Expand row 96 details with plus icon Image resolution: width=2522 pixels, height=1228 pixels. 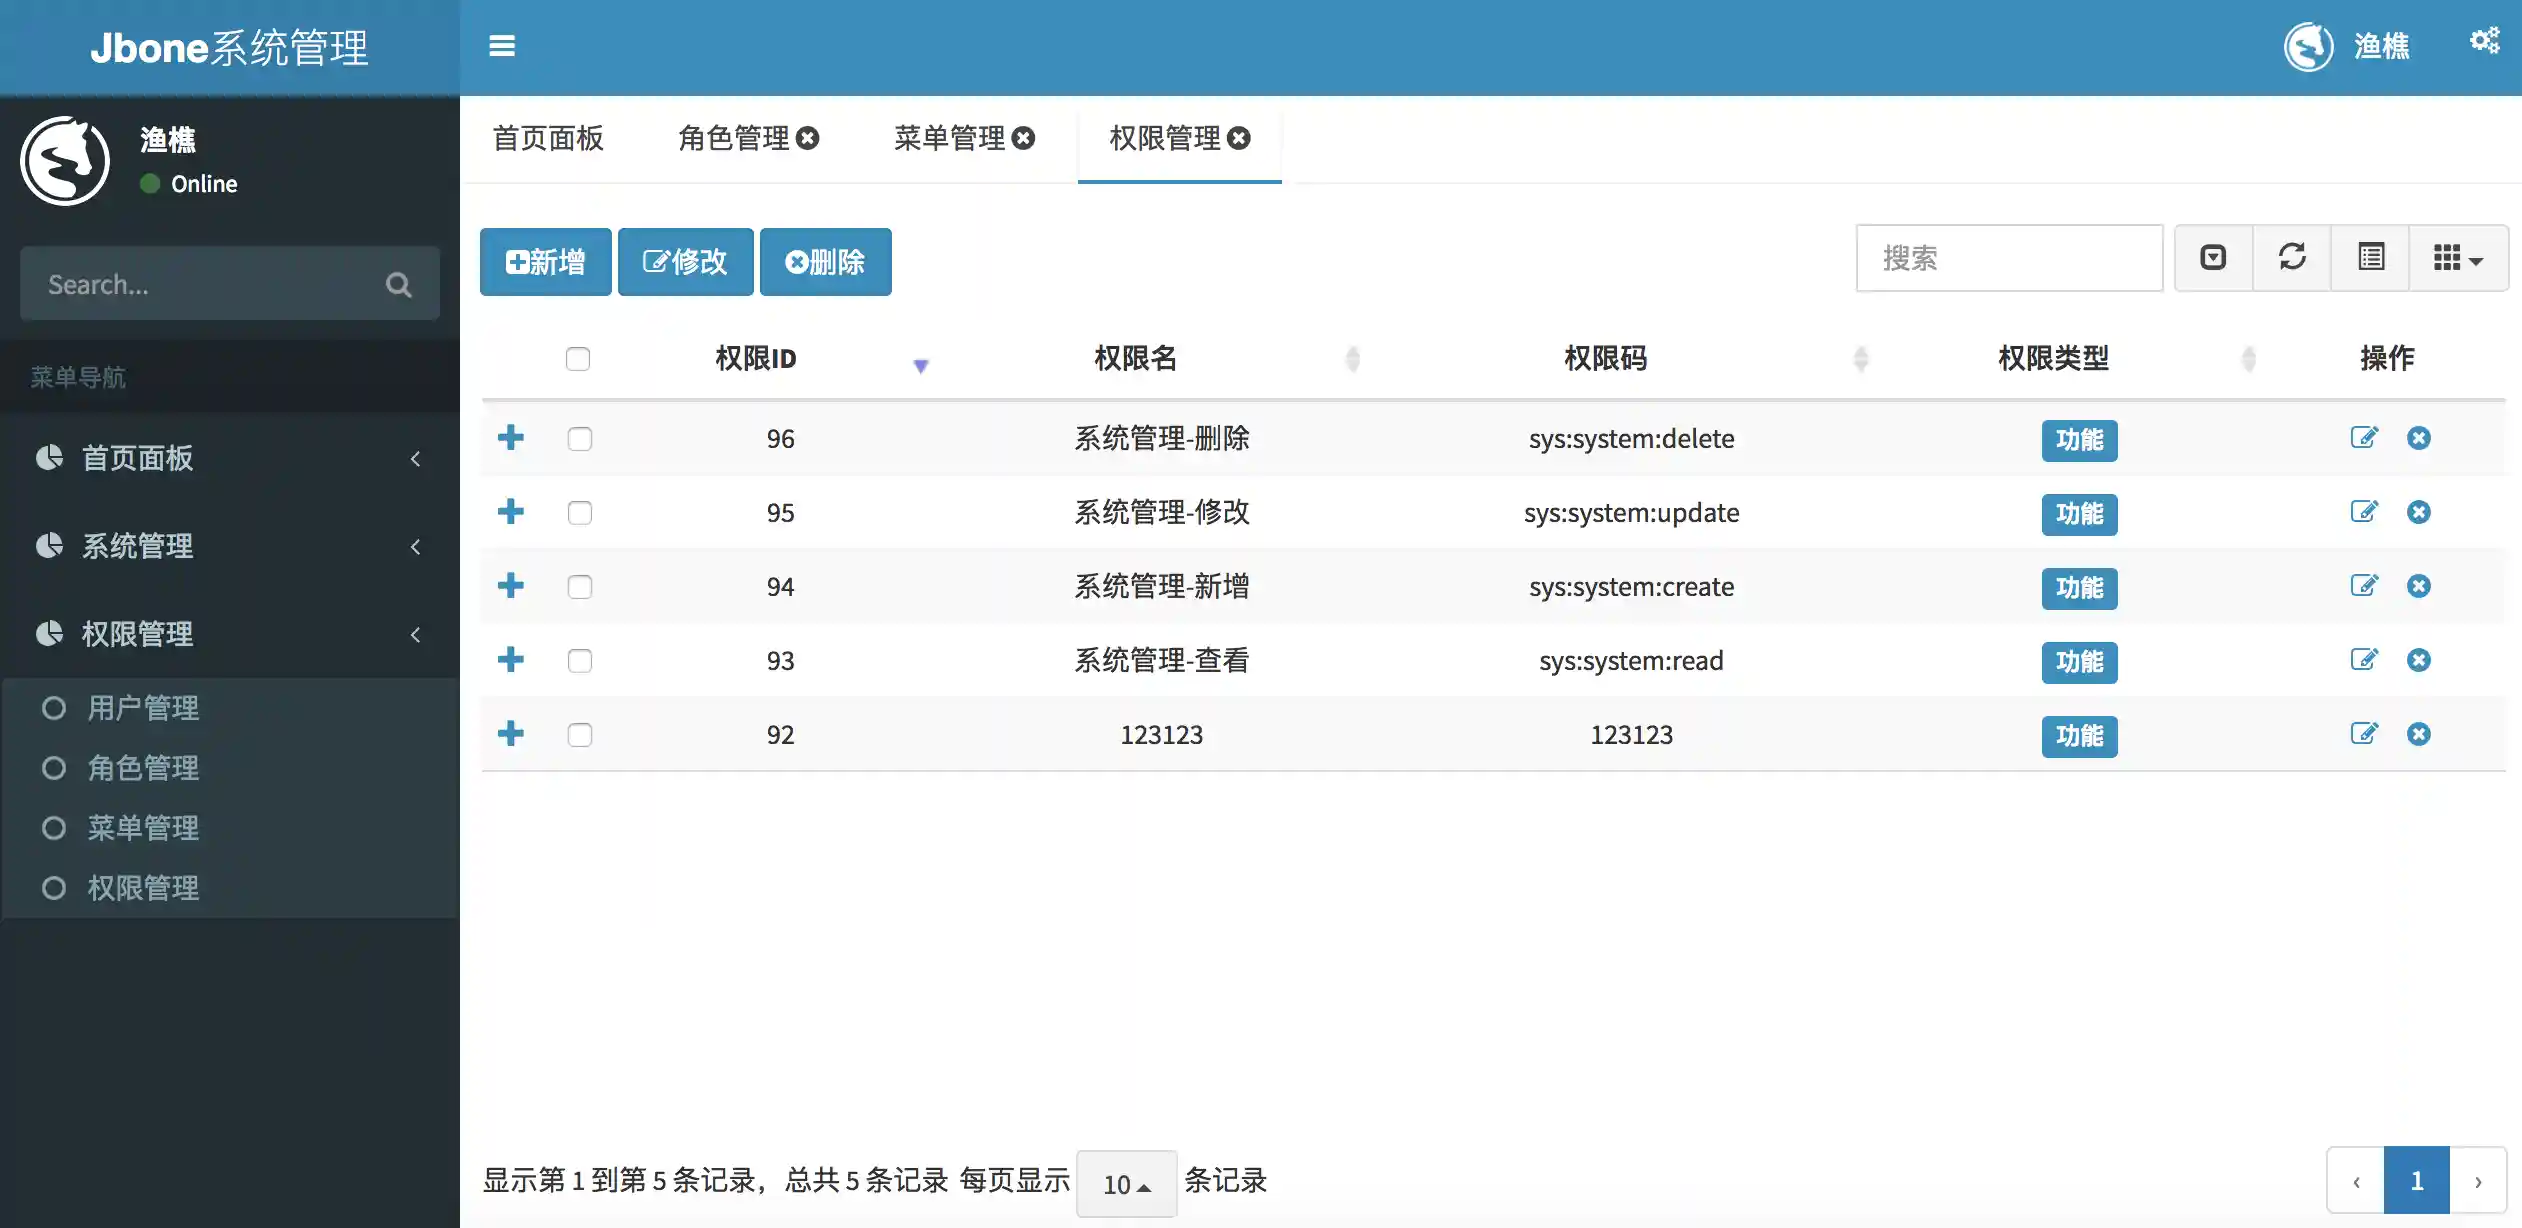pos(511,438)
